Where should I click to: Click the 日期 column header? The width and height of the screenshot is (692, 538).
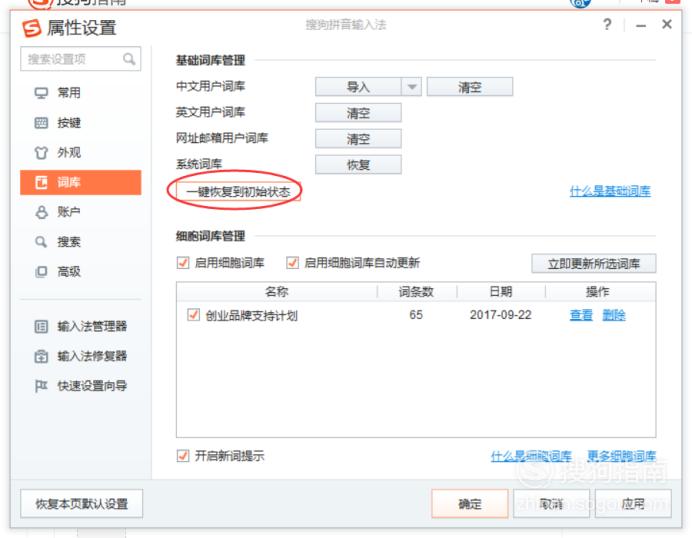point(501,292)
